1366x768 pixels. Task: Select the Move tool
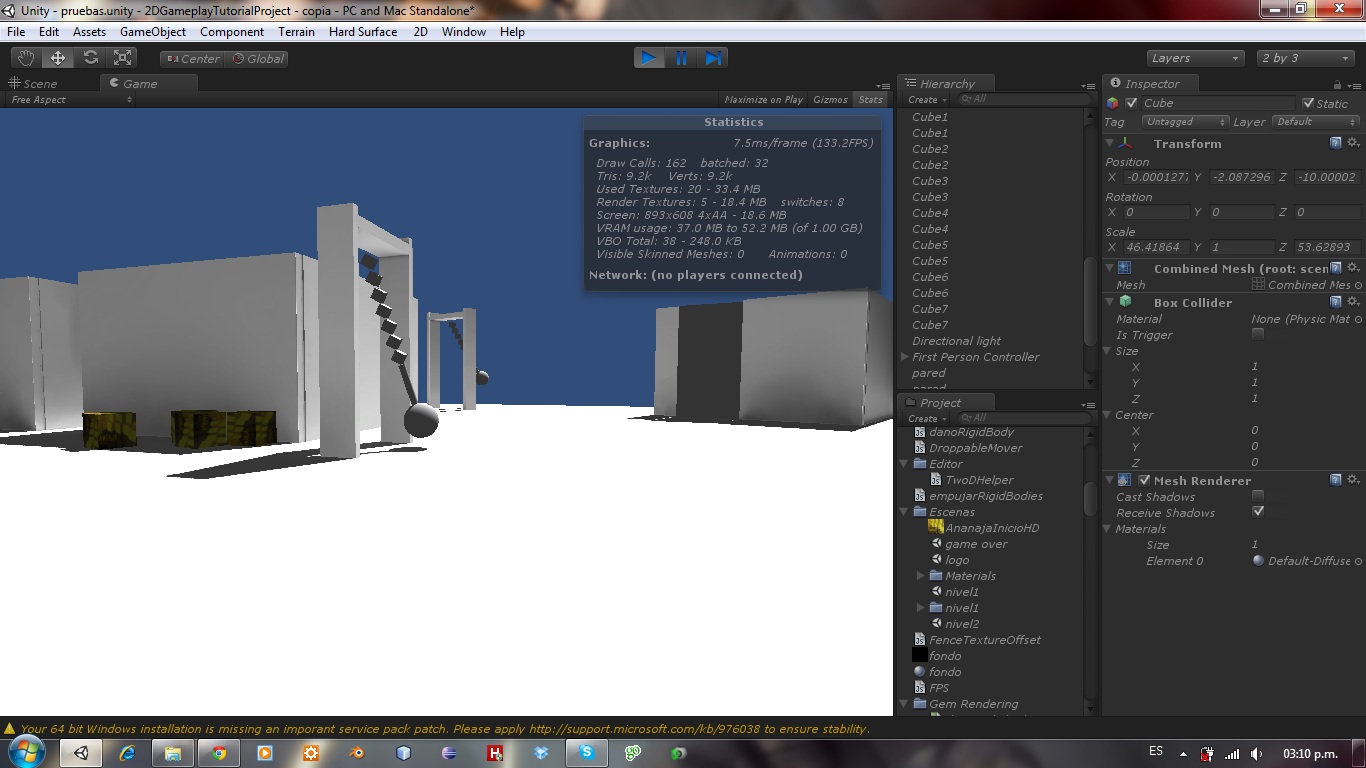pos(57,57)
